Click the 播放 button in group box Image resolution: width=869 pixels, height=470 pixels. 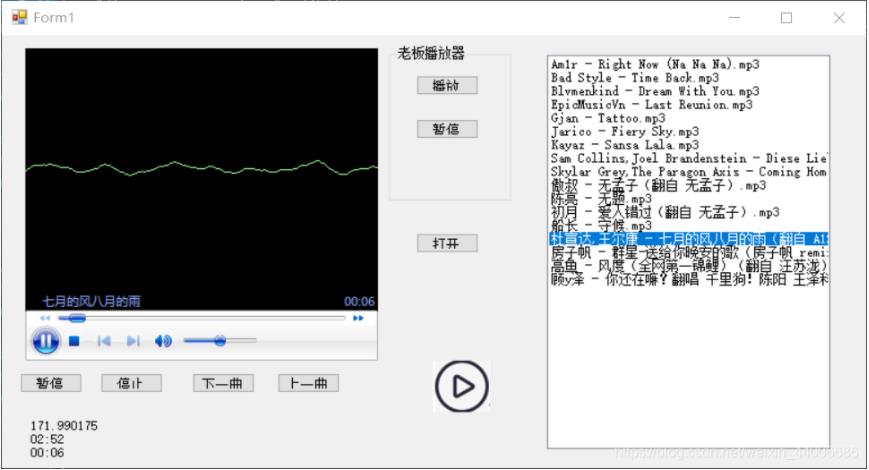click(x=447, y=86)
